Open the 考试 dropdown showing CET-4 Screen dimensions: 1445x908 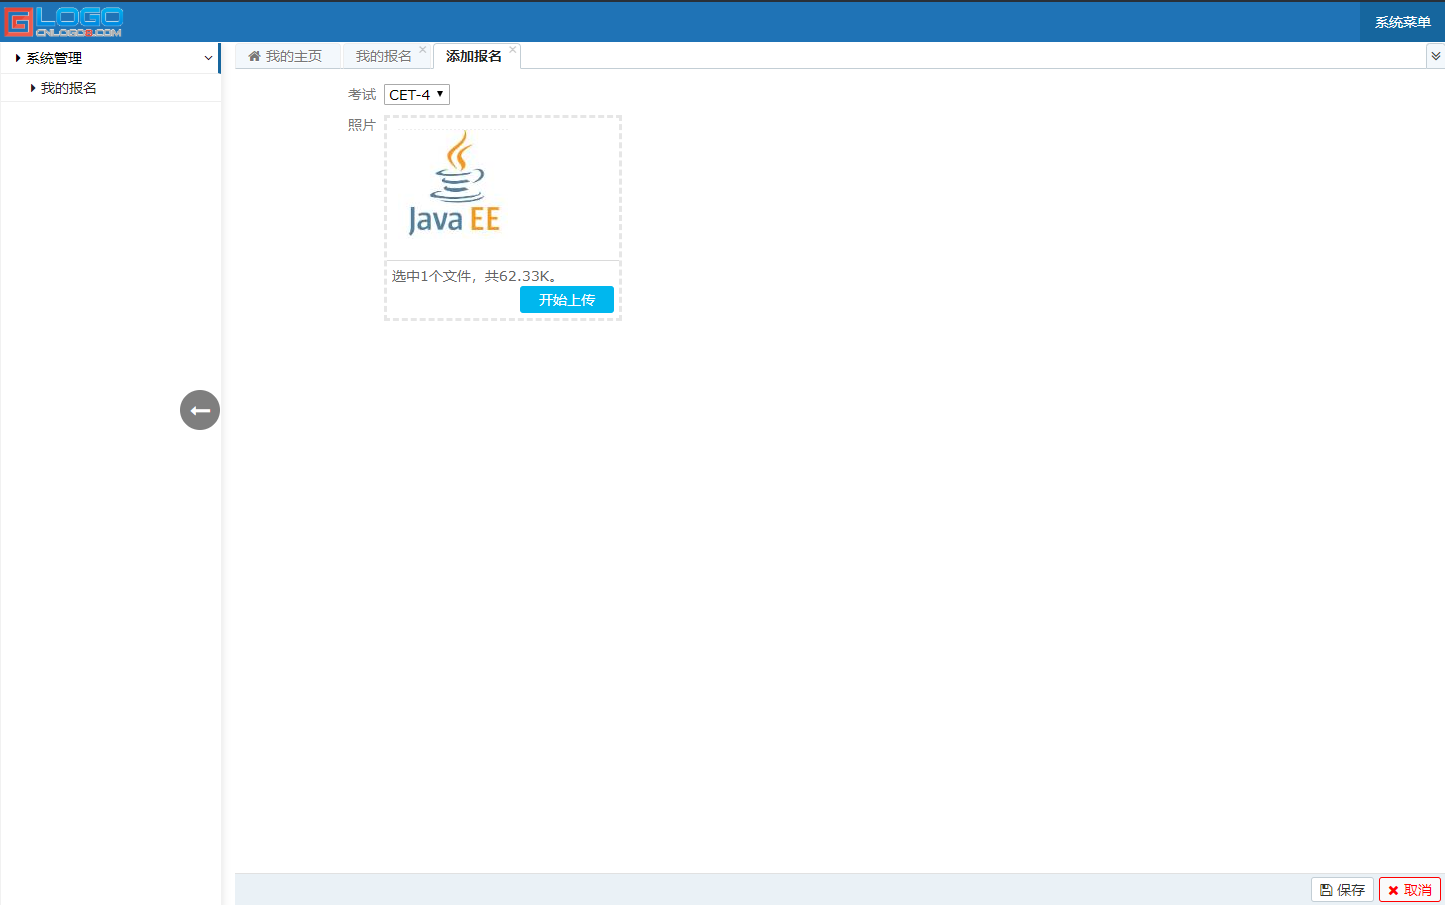(416, 94)
